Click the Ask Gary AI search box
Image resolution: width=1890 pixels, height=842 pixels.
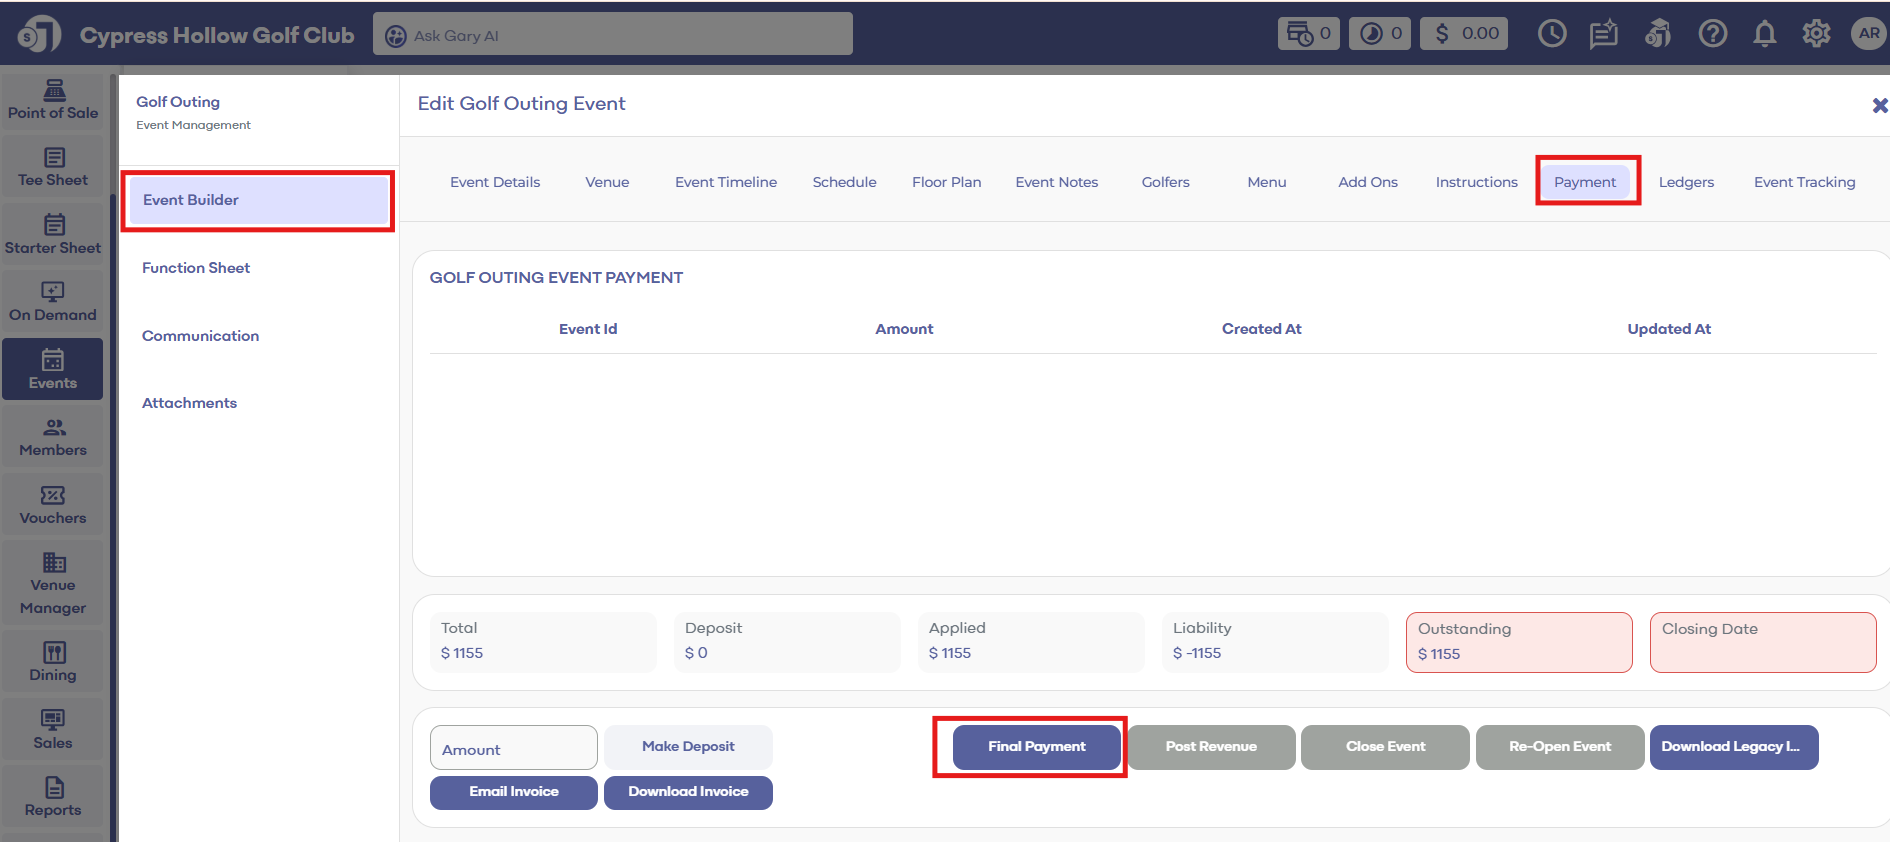(612, 35)
